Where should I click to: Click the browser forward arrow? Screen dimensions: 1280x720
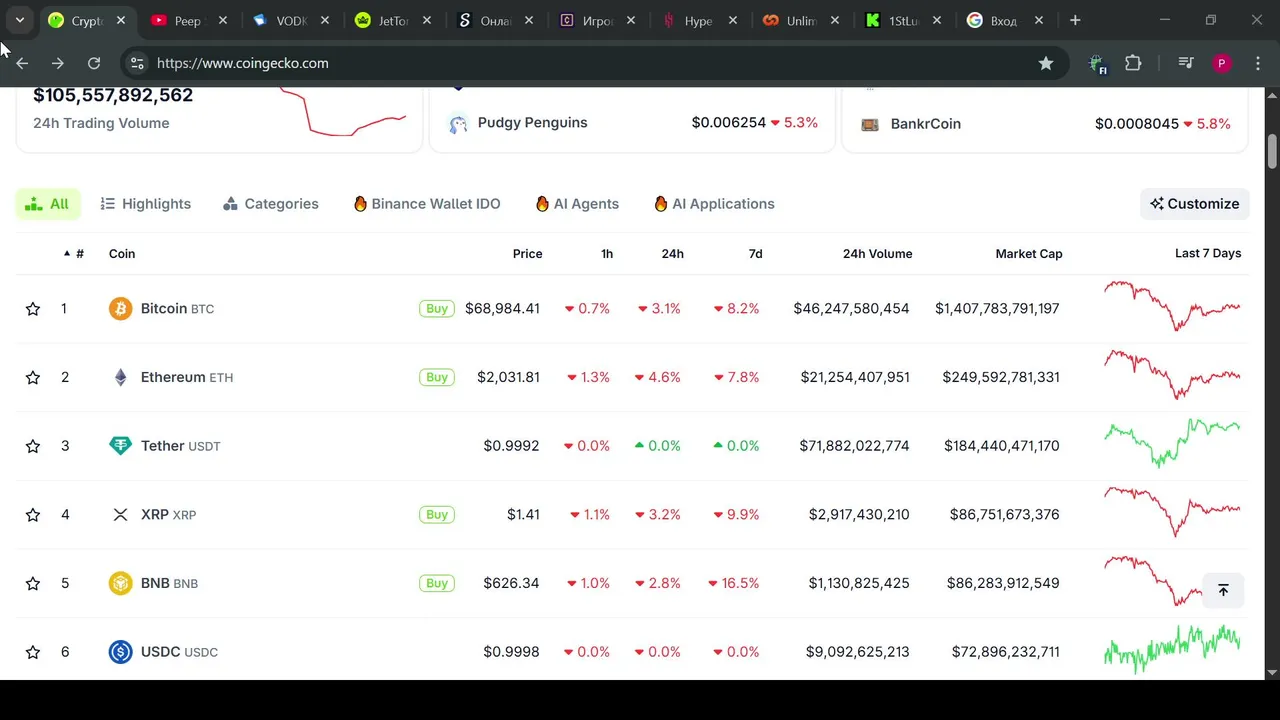(x=58, y=63)
